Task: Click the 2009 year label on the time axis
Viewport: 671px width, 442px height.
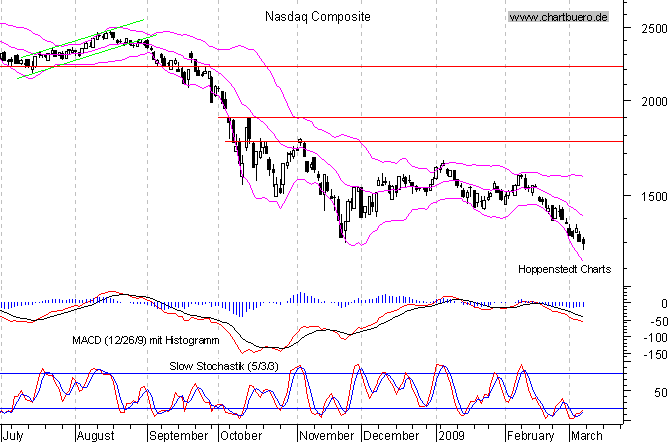Action: click(x=452, y=436)
